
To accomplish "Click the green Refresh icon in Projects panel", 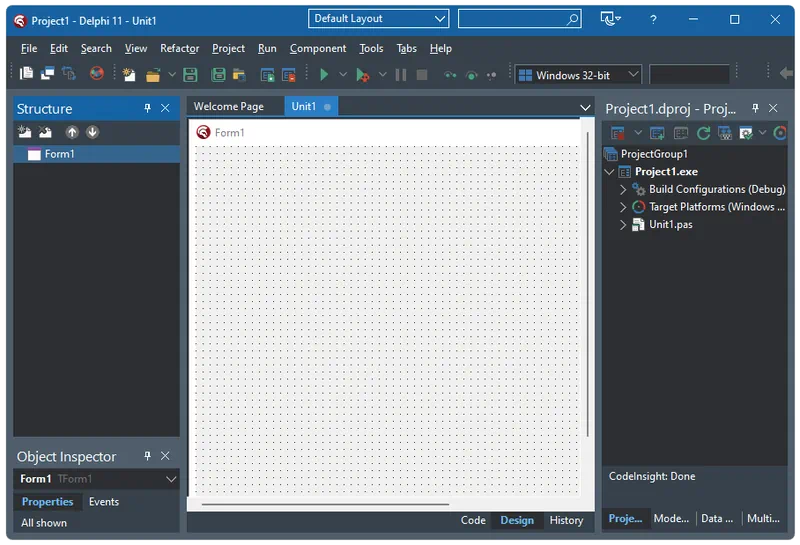I will 704,133.
